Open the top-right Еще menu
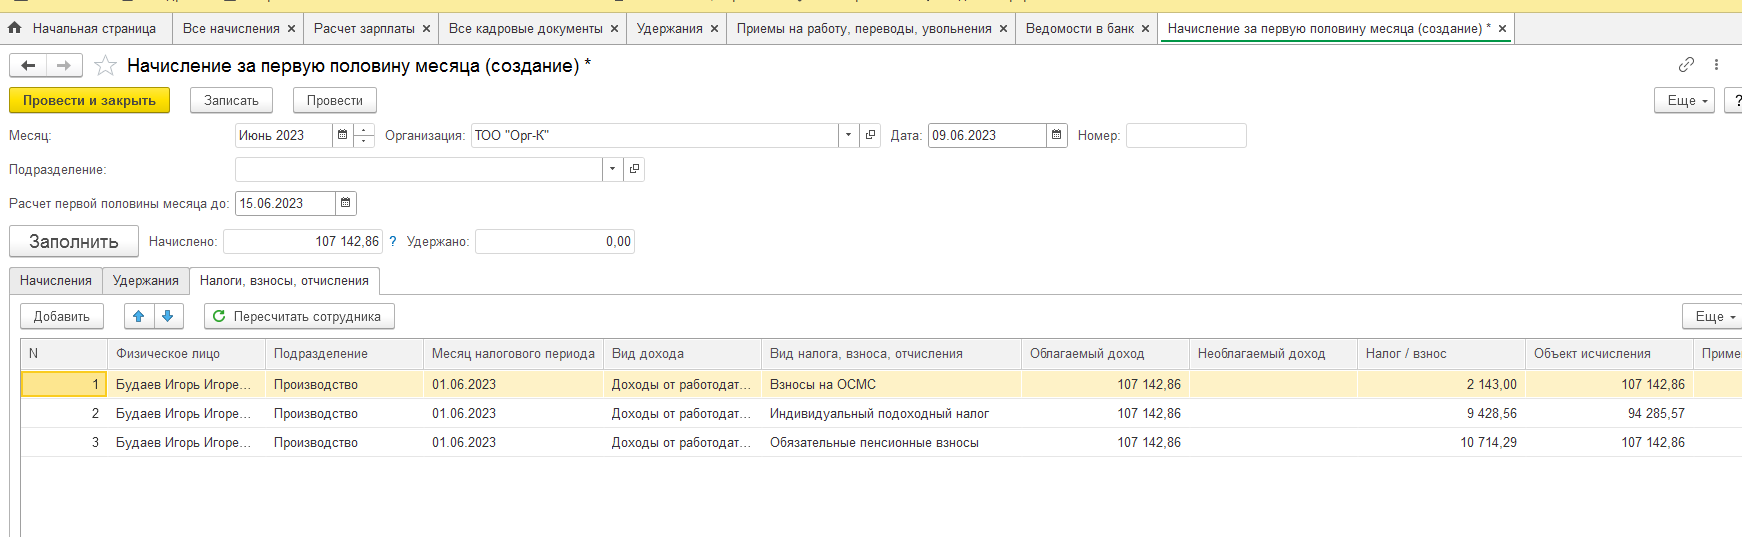1742x537 pixels. (x=1684, y=100)
